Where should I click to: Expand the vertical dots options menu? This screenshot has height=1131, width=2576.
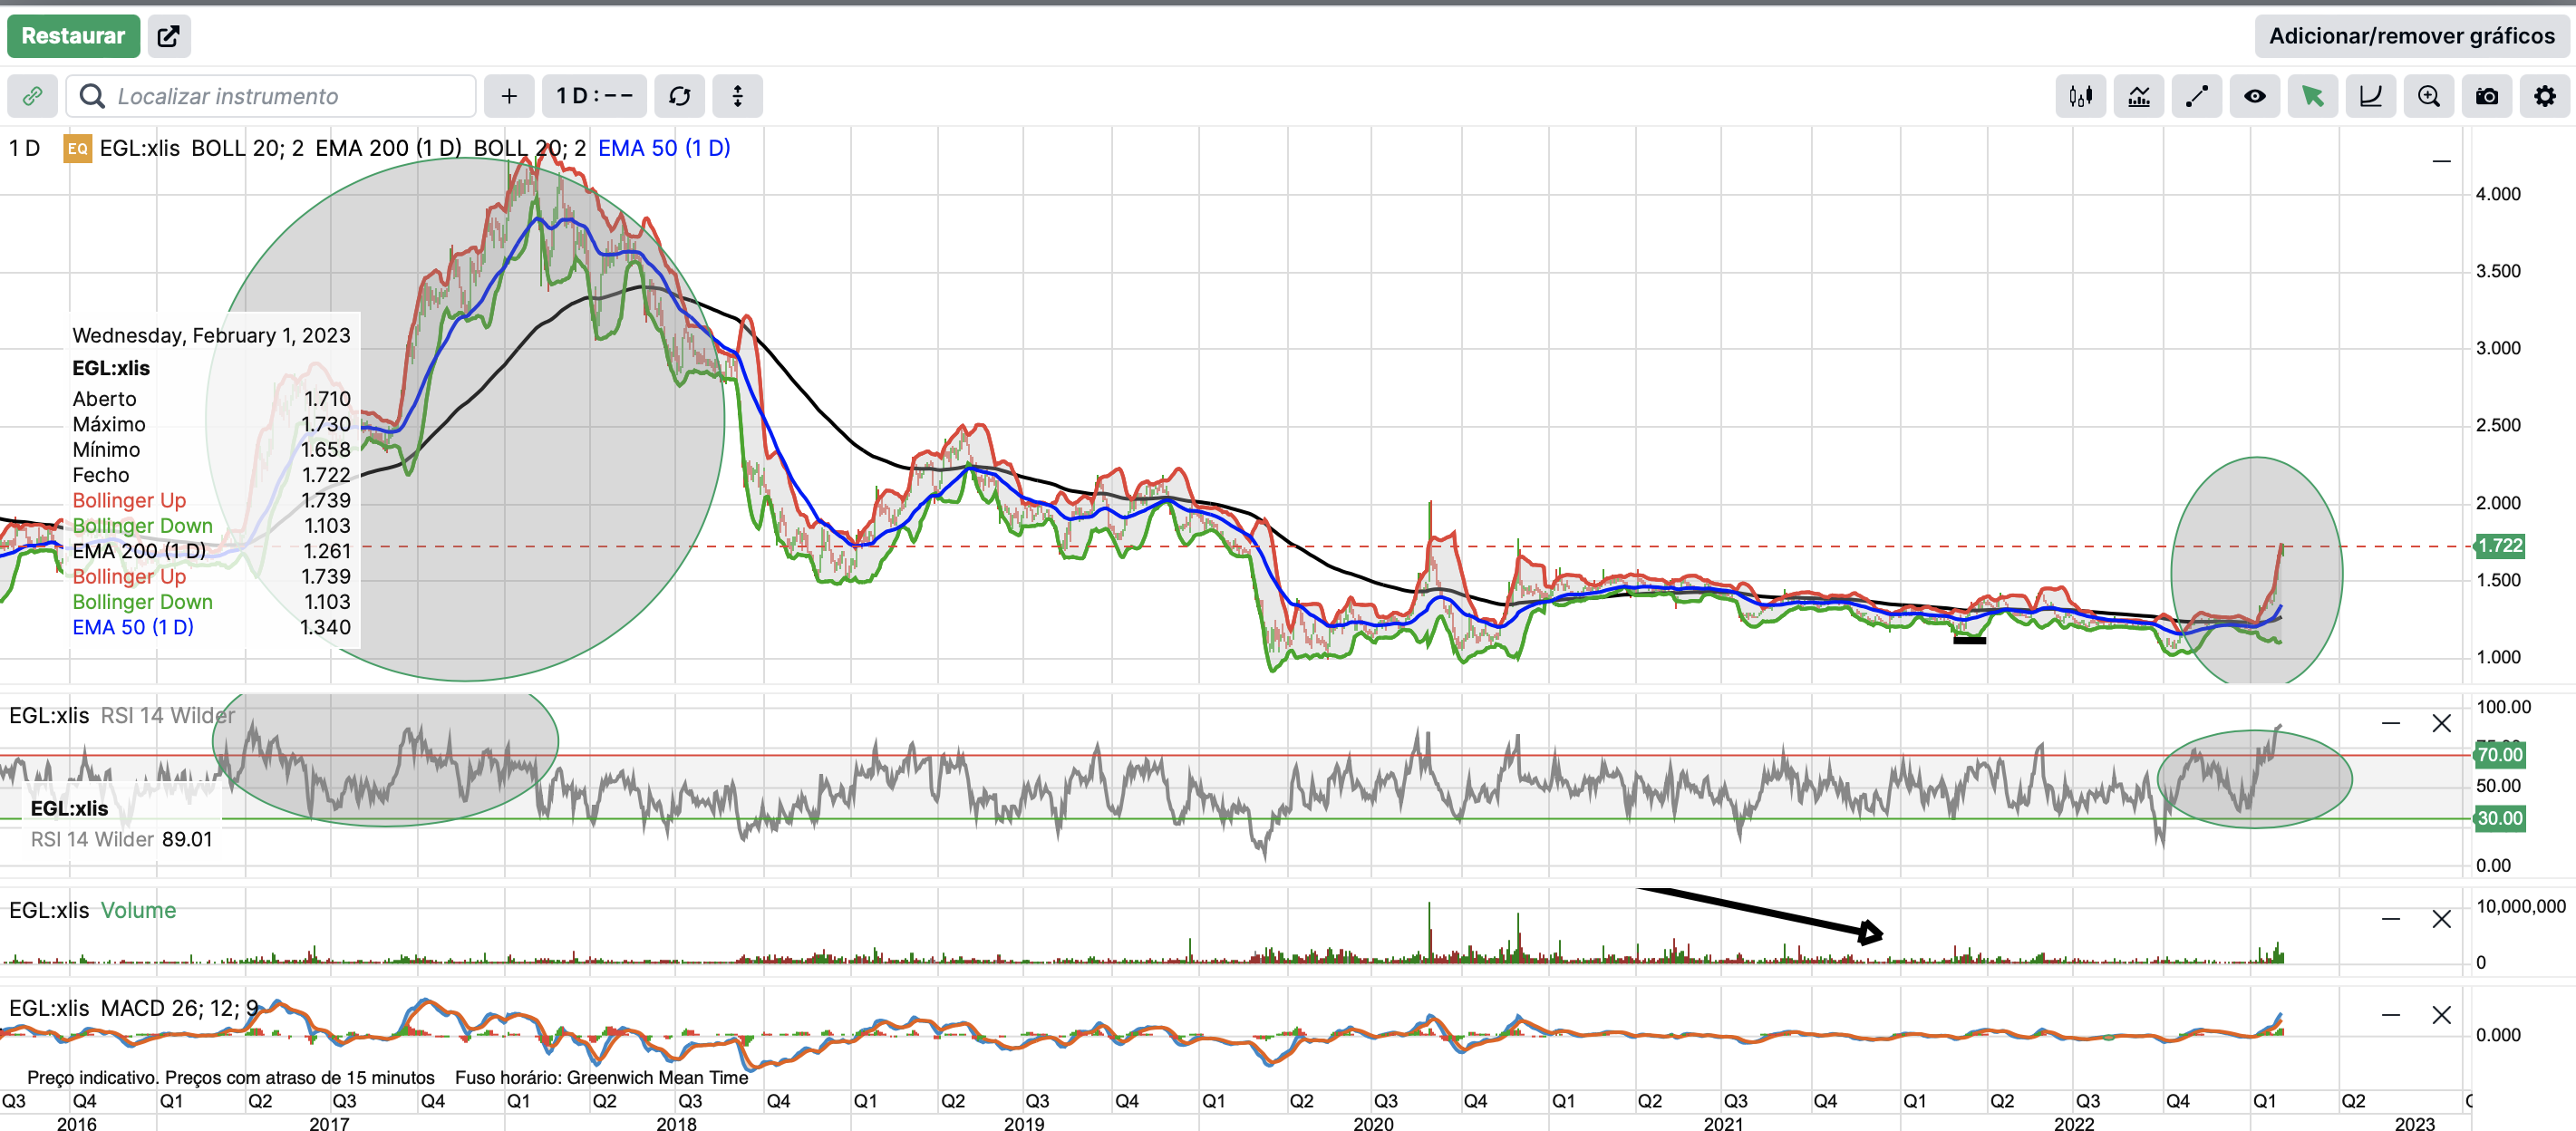(737, 96)
